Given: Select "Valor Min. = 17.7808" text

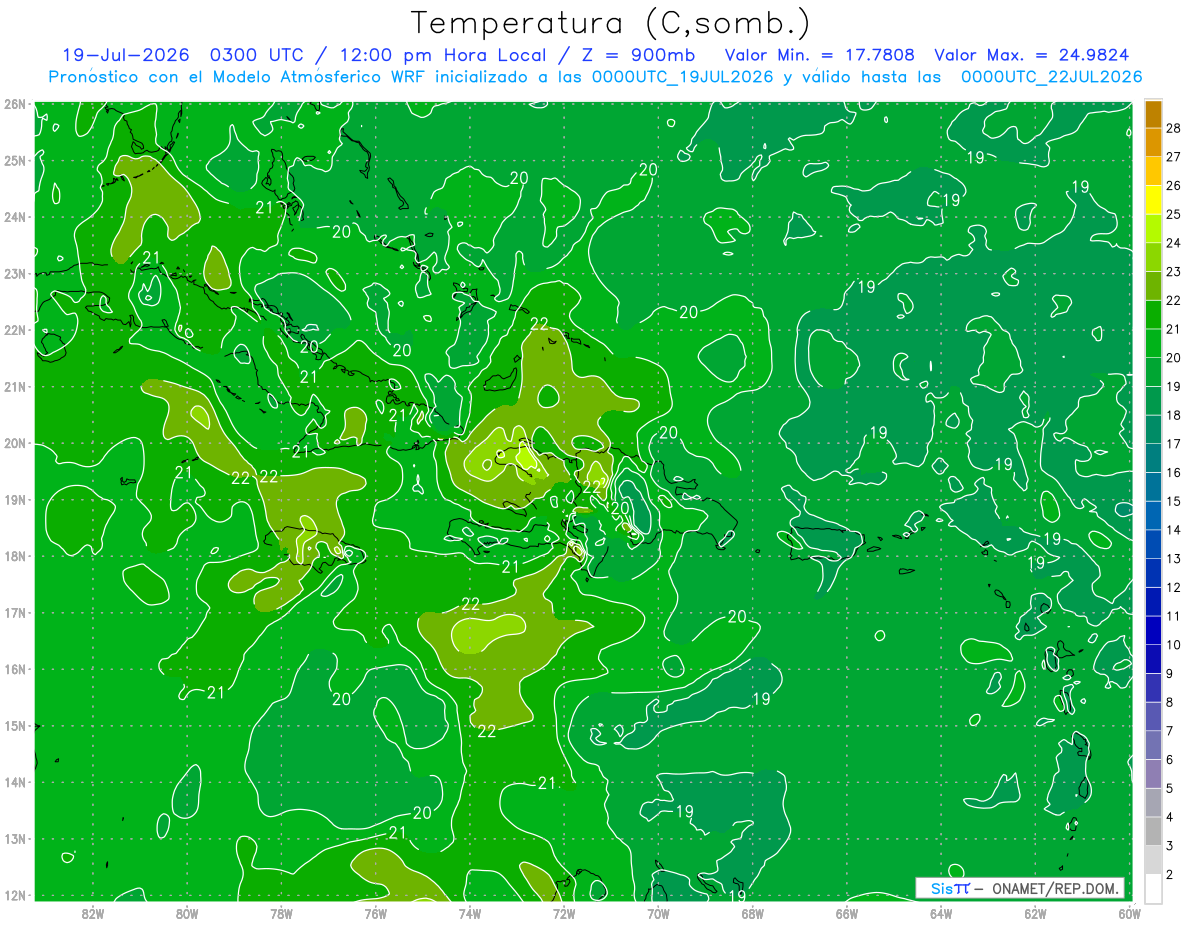Looking at the screenshot, I should click(820, 55).
